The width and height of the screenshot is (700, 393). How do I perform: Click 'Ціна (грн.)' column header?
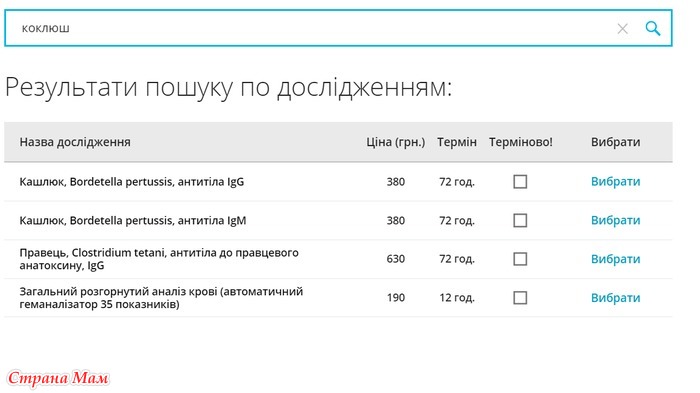coord(396,142)
